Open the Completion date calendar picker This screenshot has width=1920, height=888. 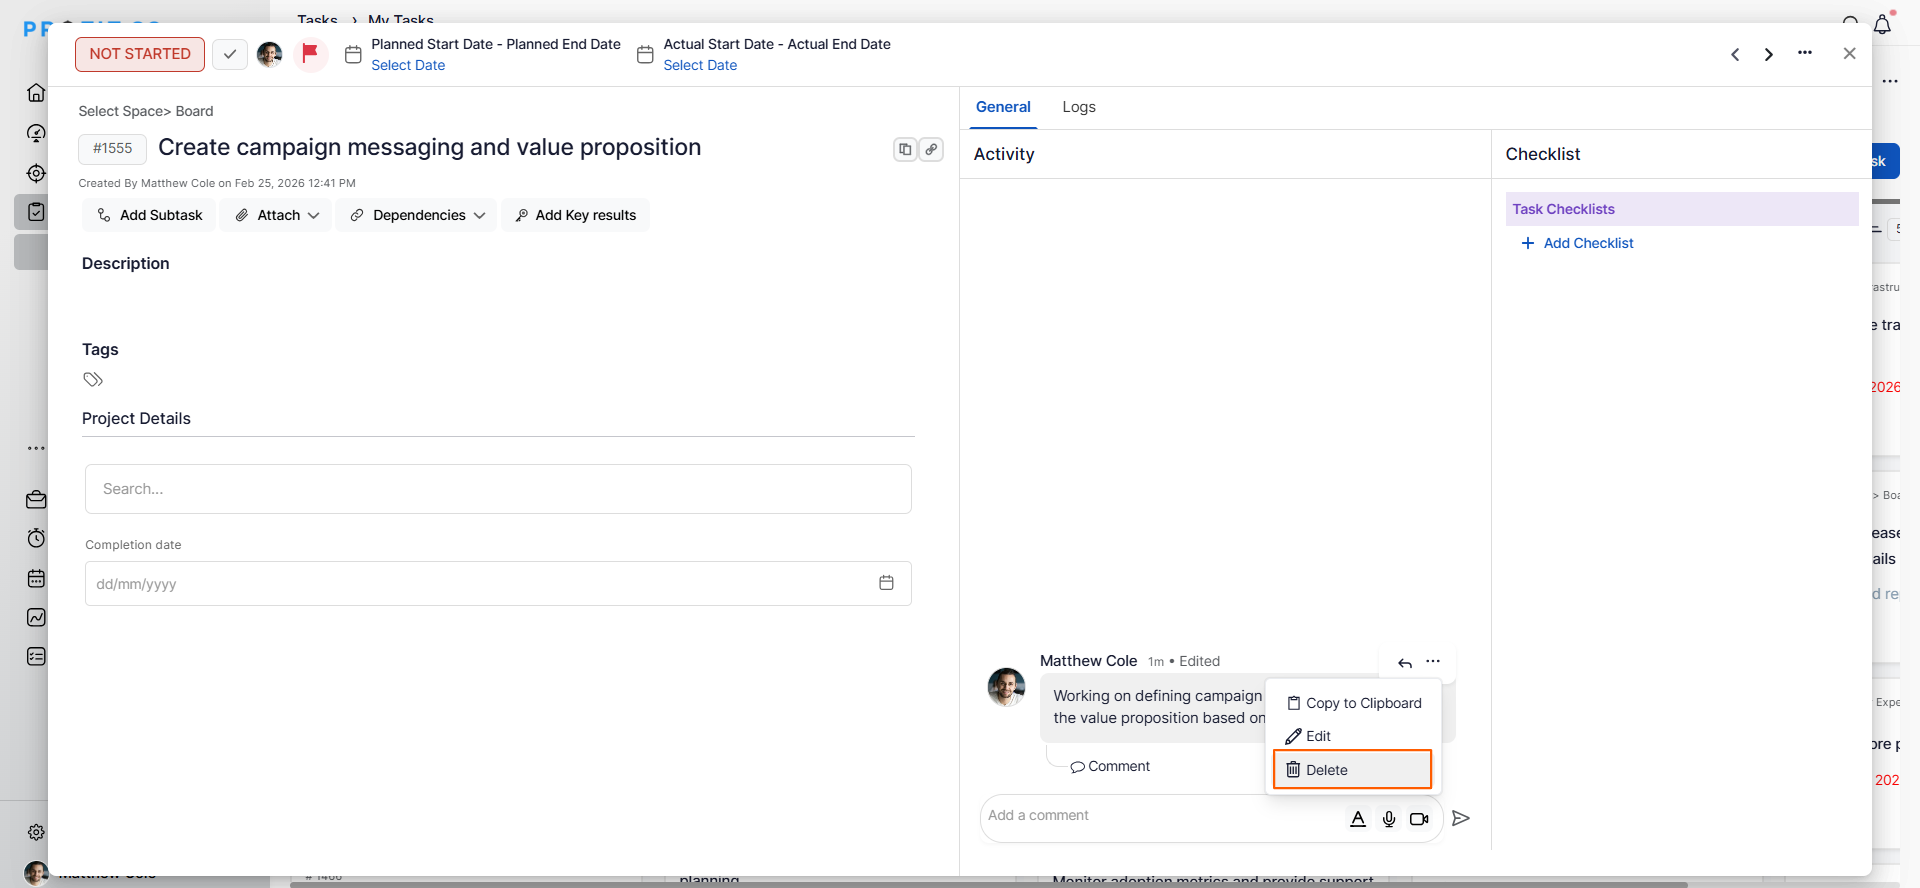point(886,583)
